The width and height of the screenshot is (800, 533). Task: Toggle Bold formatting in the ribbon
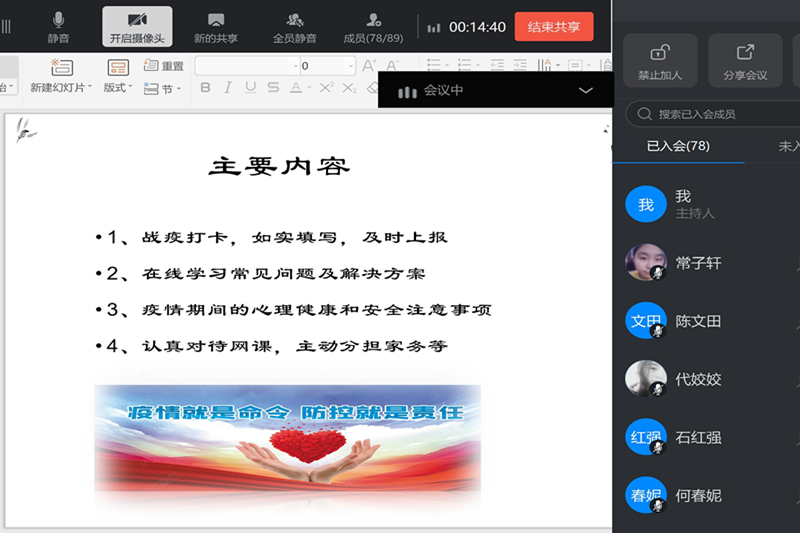point(205,88)
